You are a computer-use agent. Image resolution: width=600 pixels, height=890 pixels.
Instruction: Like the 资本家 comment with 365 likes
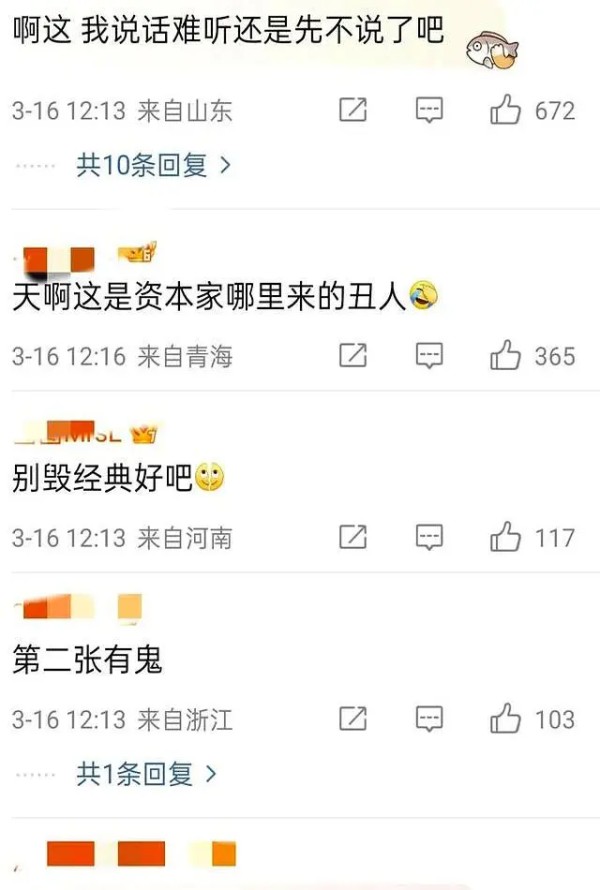pyautogui.click(x=505, y=355)
